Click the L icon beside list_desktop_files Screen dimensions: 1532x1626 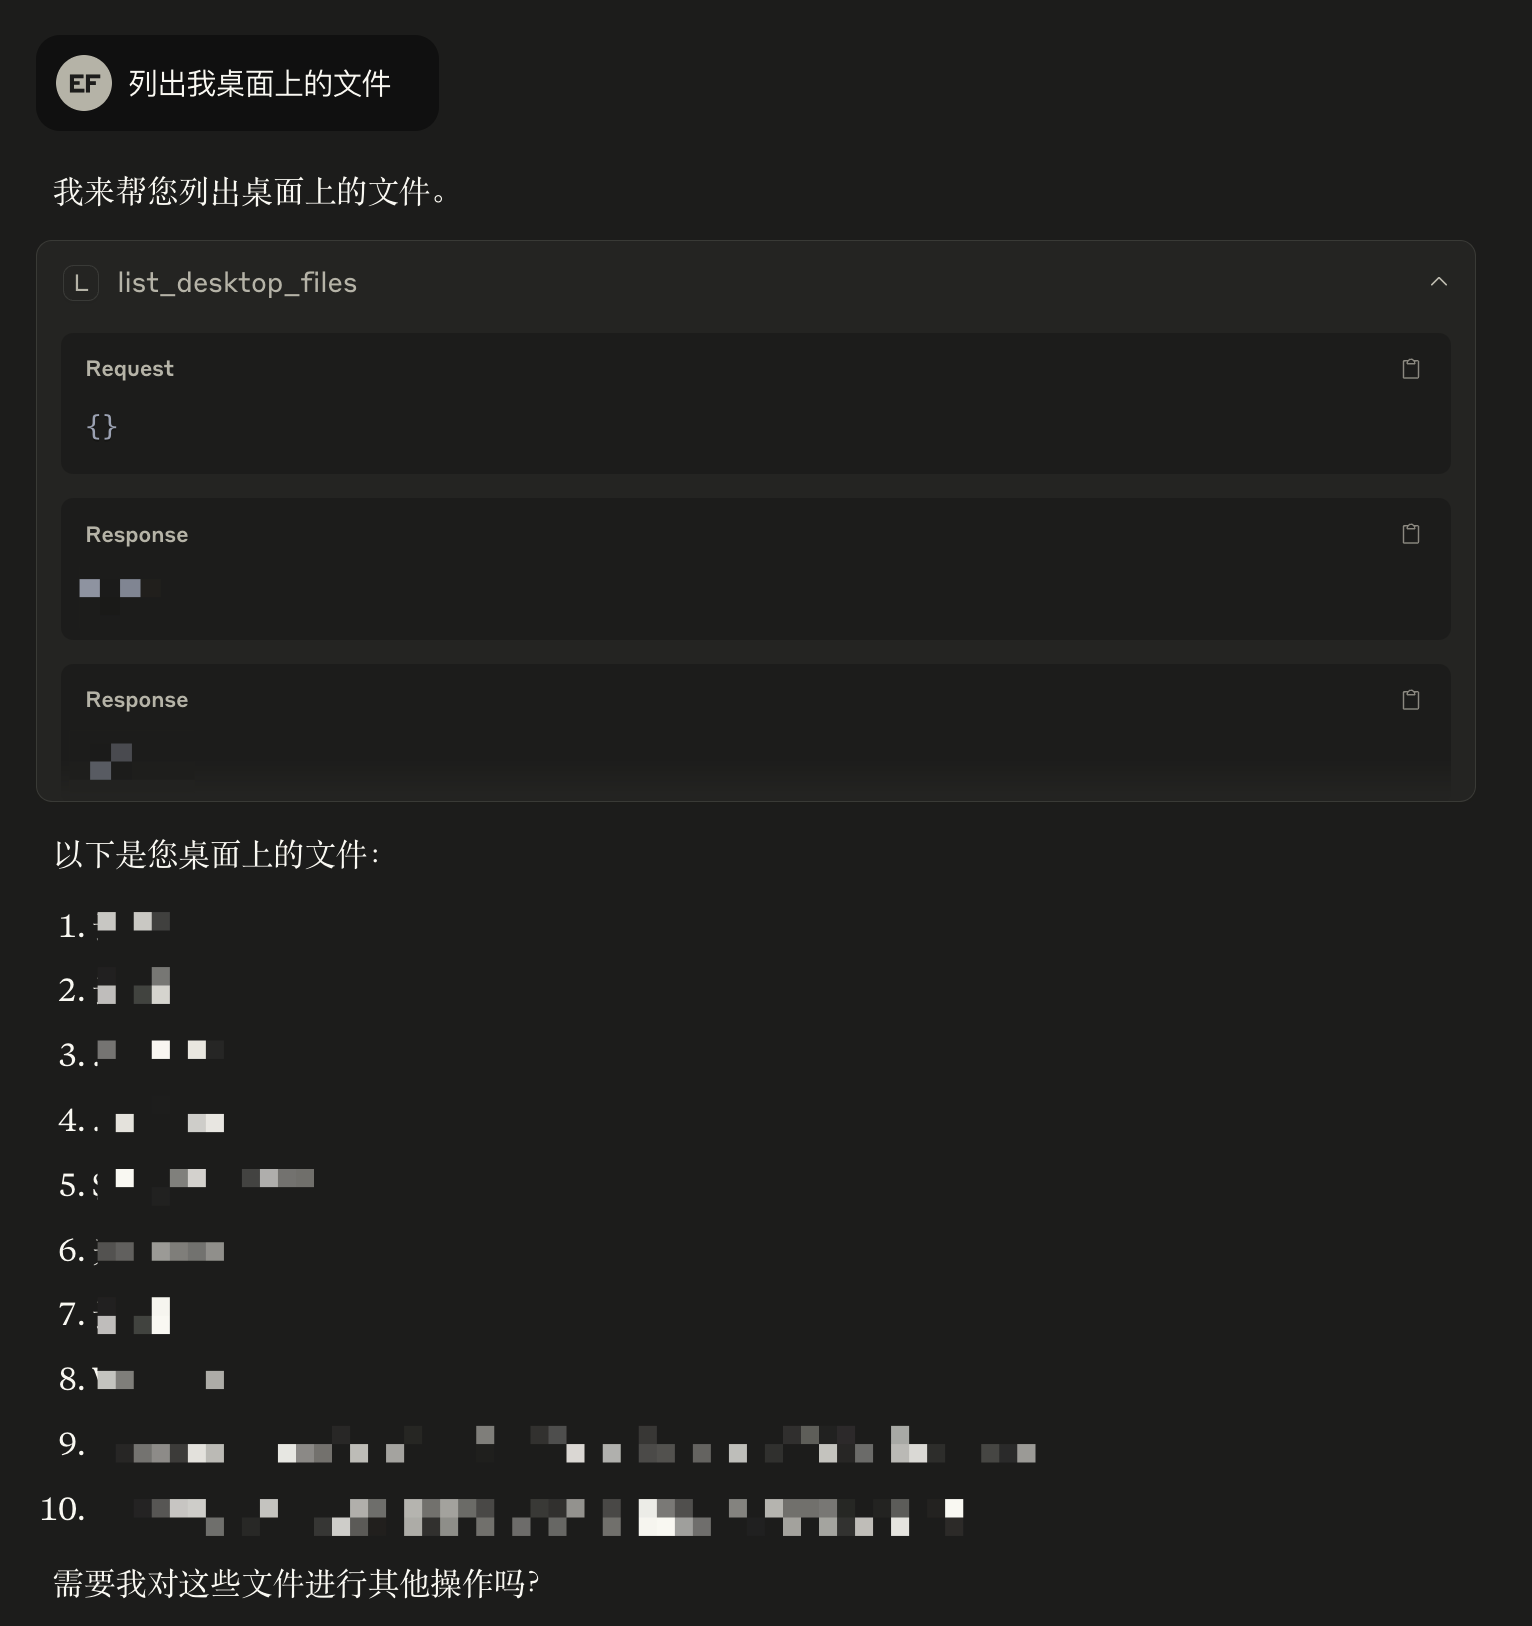pyautogui.click(x=81, y=283)
